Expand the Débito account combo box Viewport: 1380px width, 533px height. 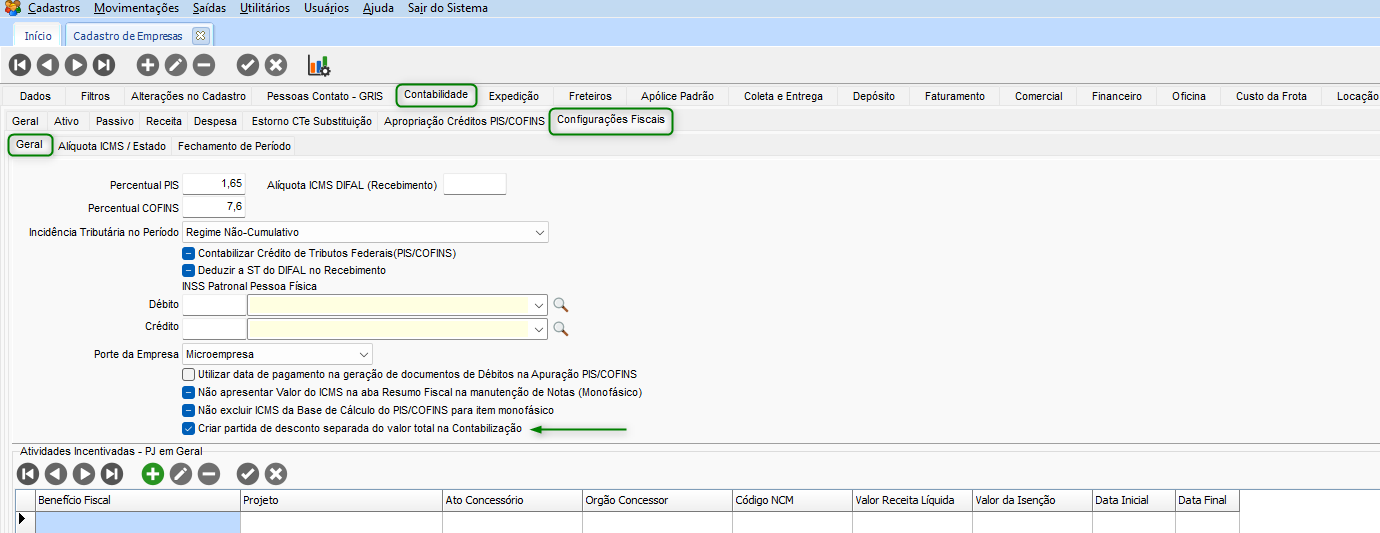click(540, 305)
